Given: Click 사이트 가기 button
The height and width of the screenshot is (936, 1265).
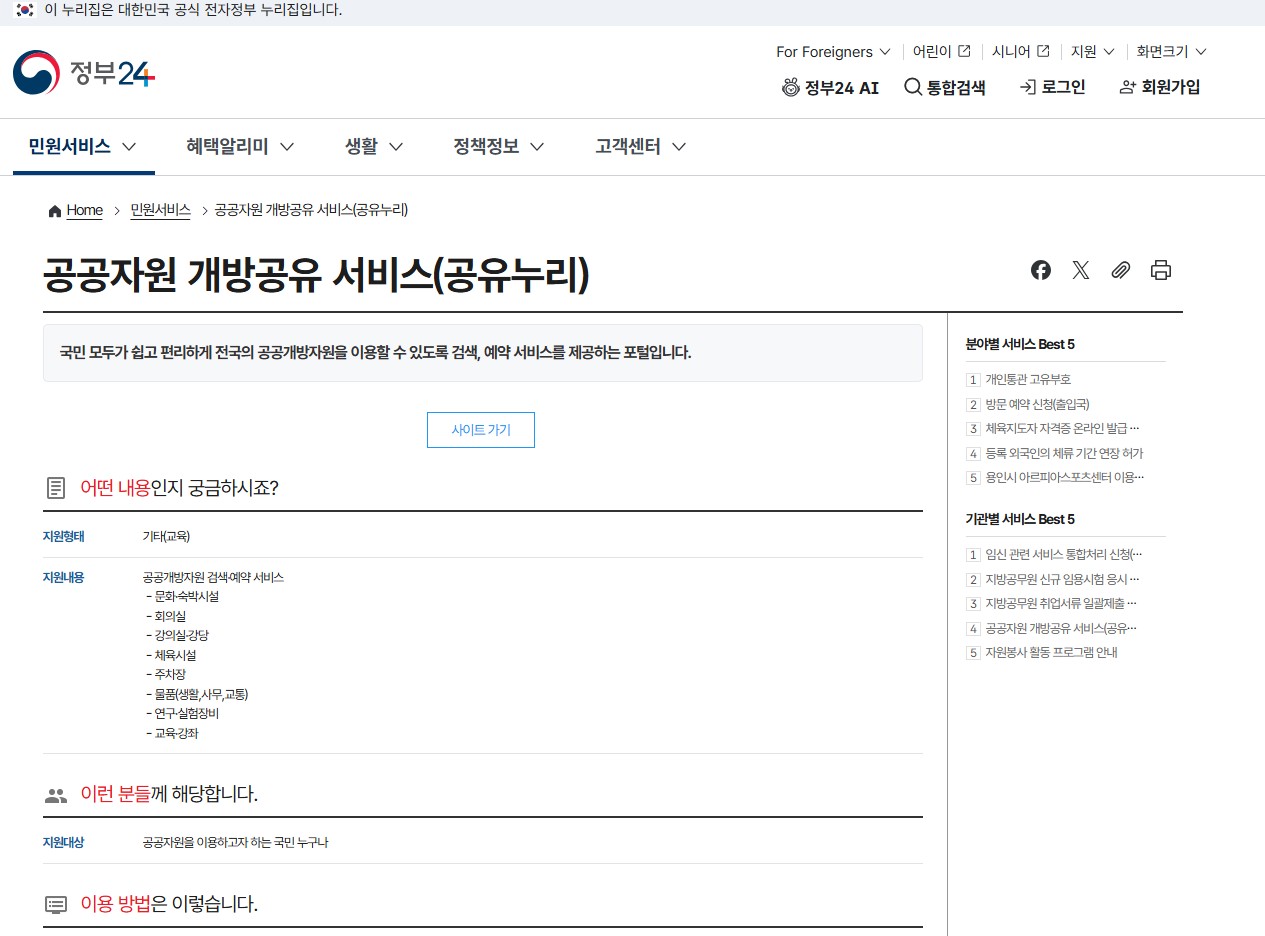Looking at the screenshot, I should 481,430.
